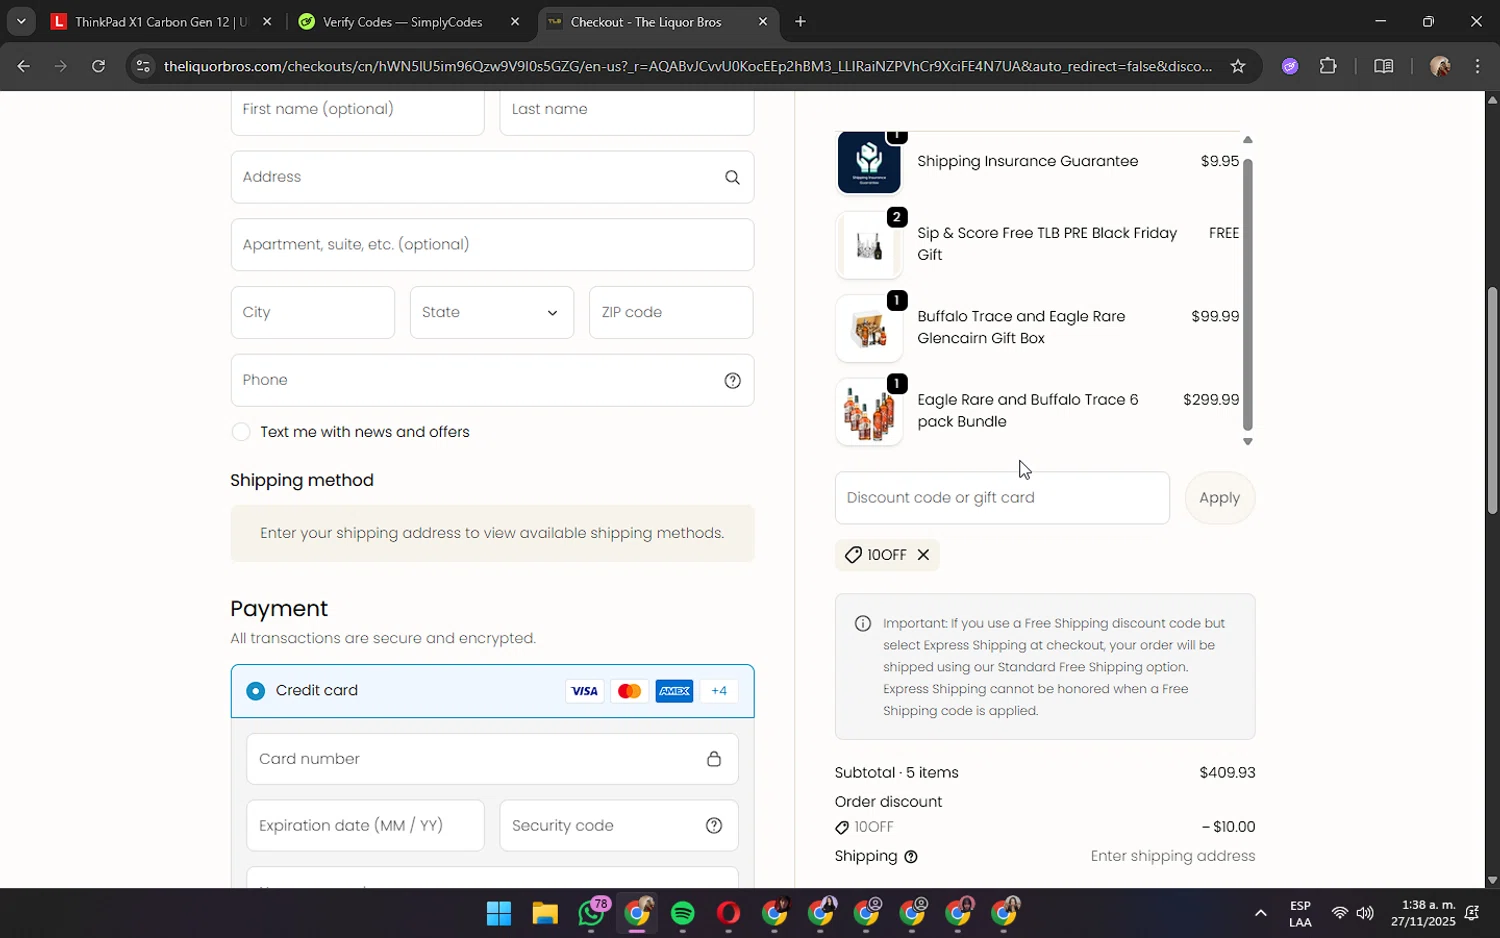
Task: Click the American Express logo
Action: 674,691
